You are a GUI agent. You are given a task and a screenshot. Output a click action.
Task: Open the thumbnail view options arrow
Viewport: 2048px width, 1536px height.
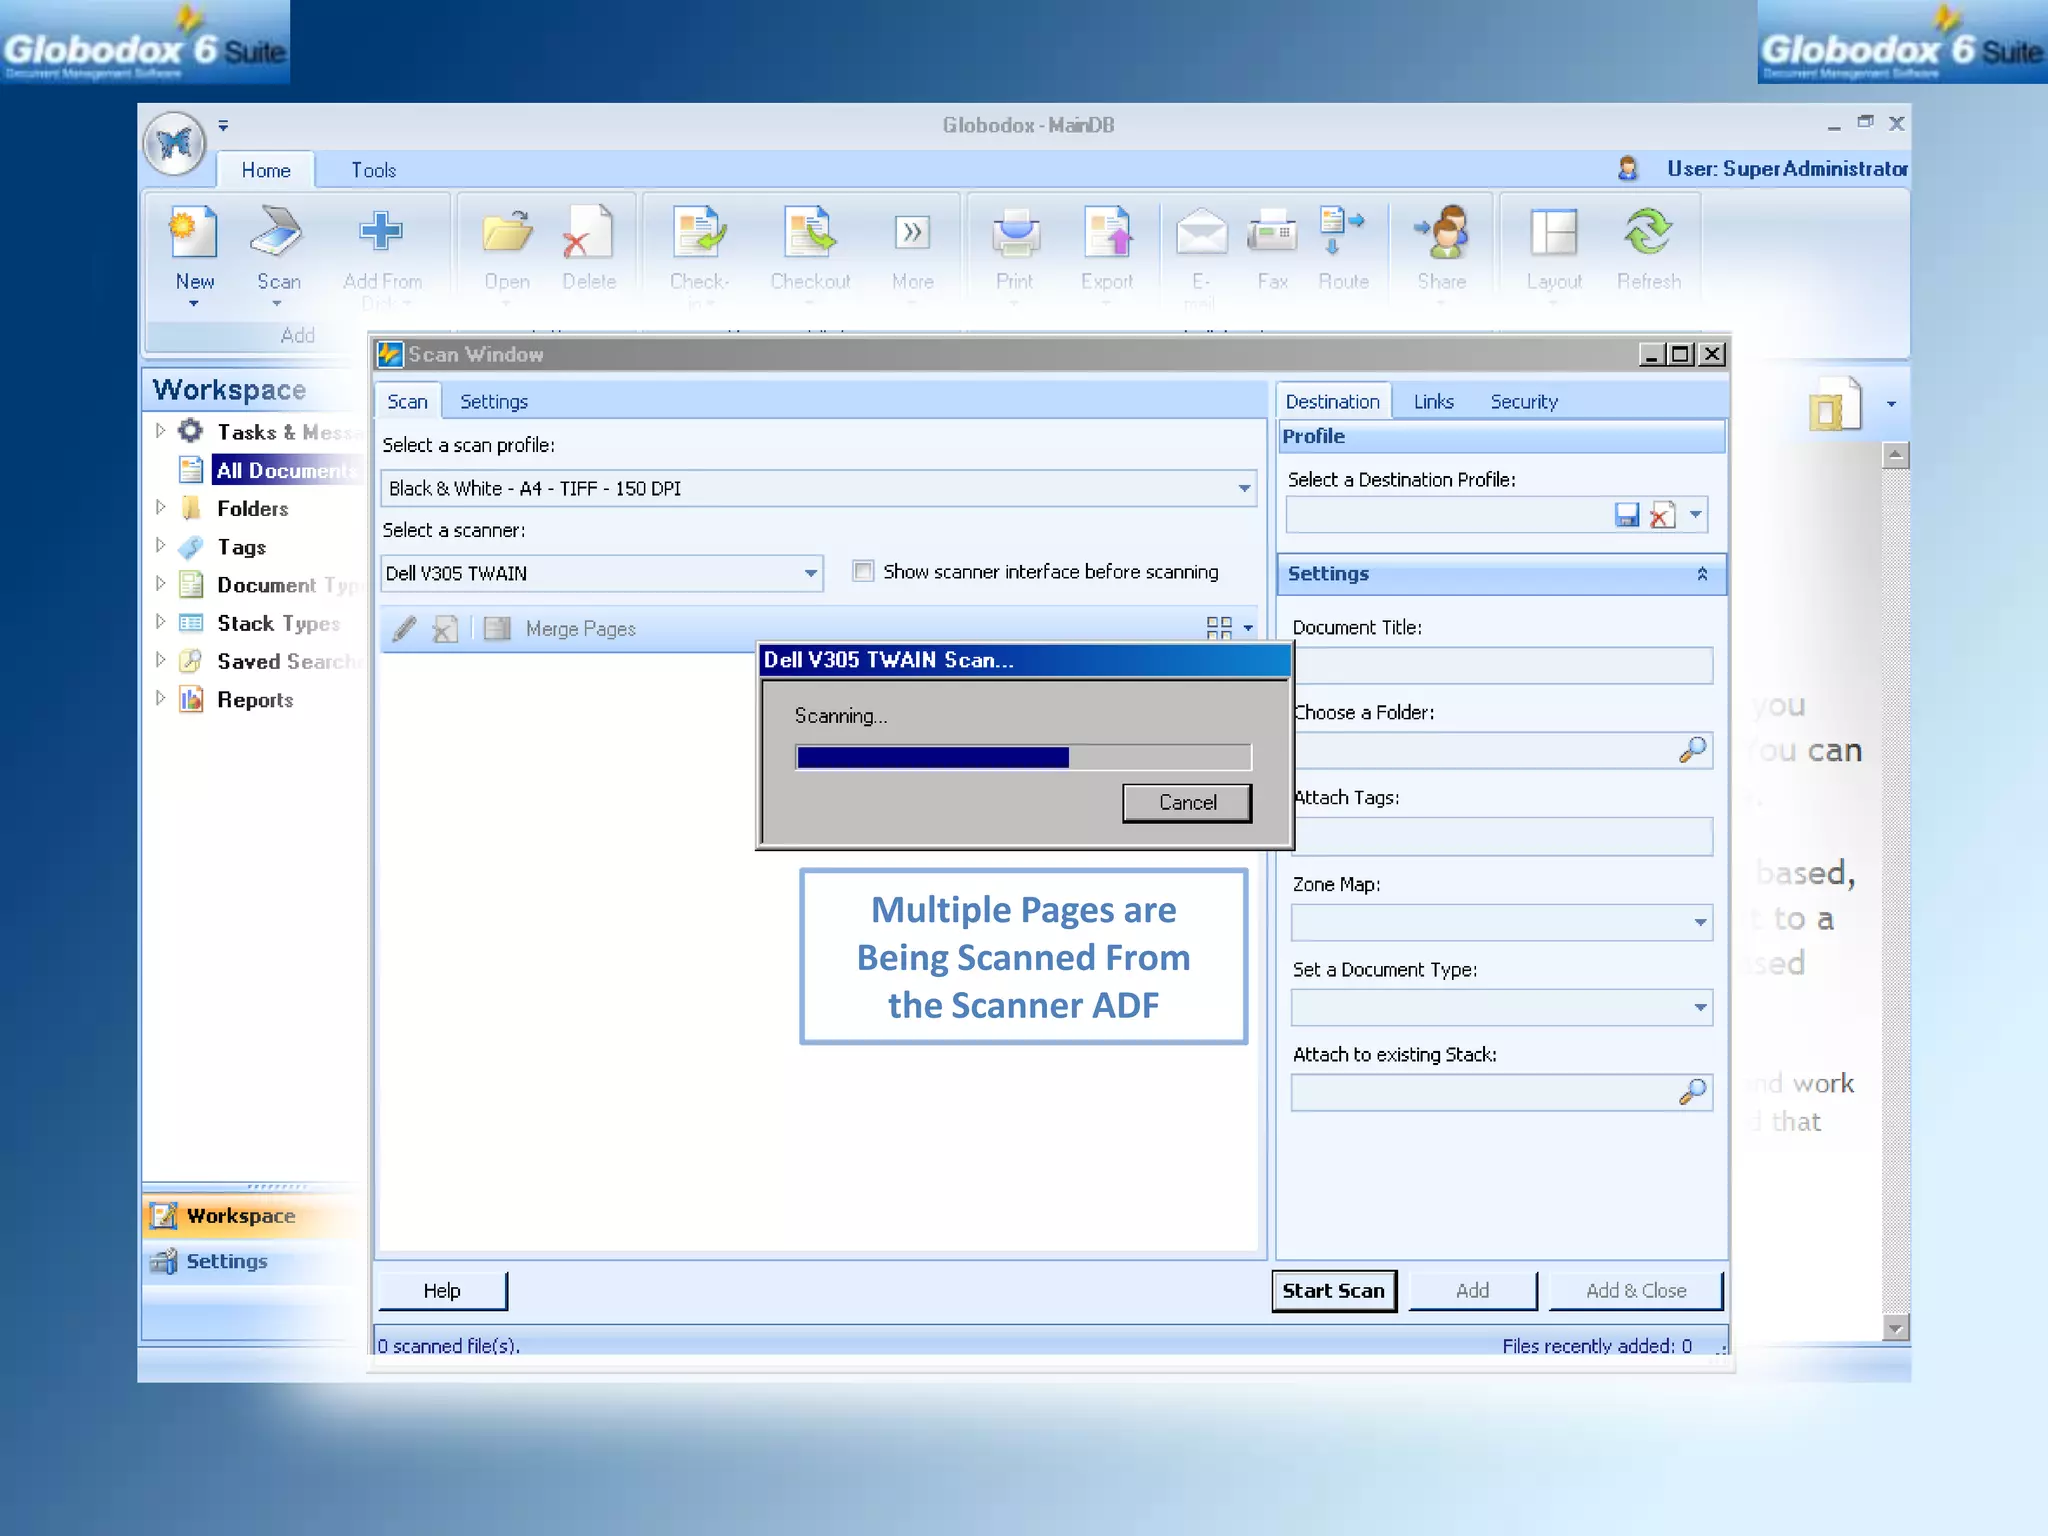(x=1247, y=629)
